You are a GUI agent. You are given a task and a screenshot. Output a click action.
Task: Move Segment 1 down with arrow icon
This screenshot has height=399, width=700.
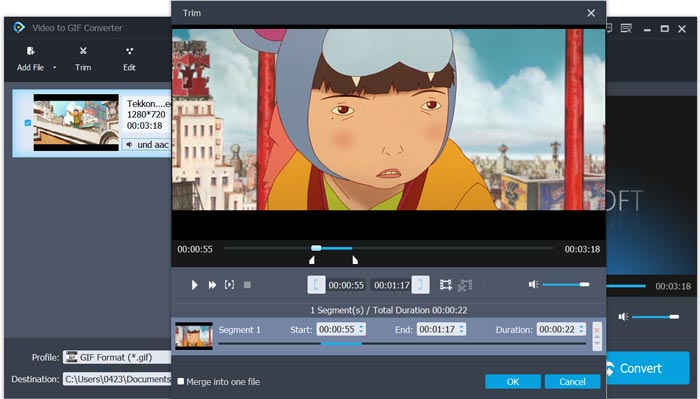tap(597, 343)
